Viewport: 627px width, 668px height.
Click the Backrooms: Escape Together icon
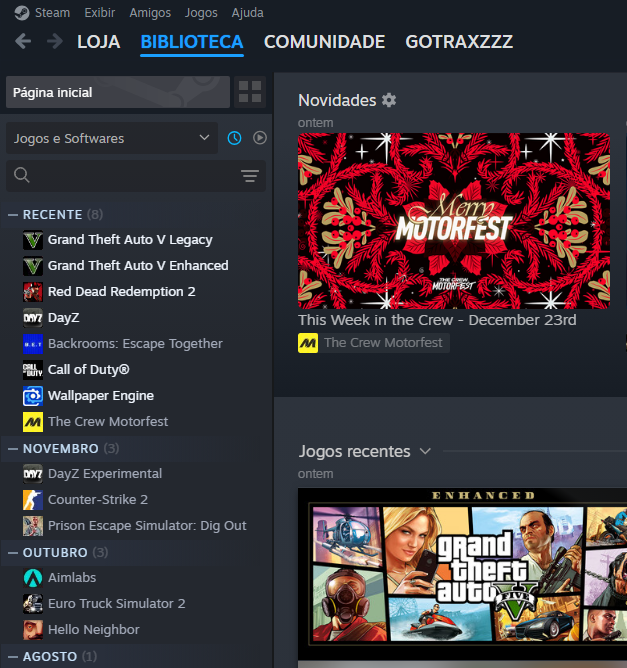[33, 344]
